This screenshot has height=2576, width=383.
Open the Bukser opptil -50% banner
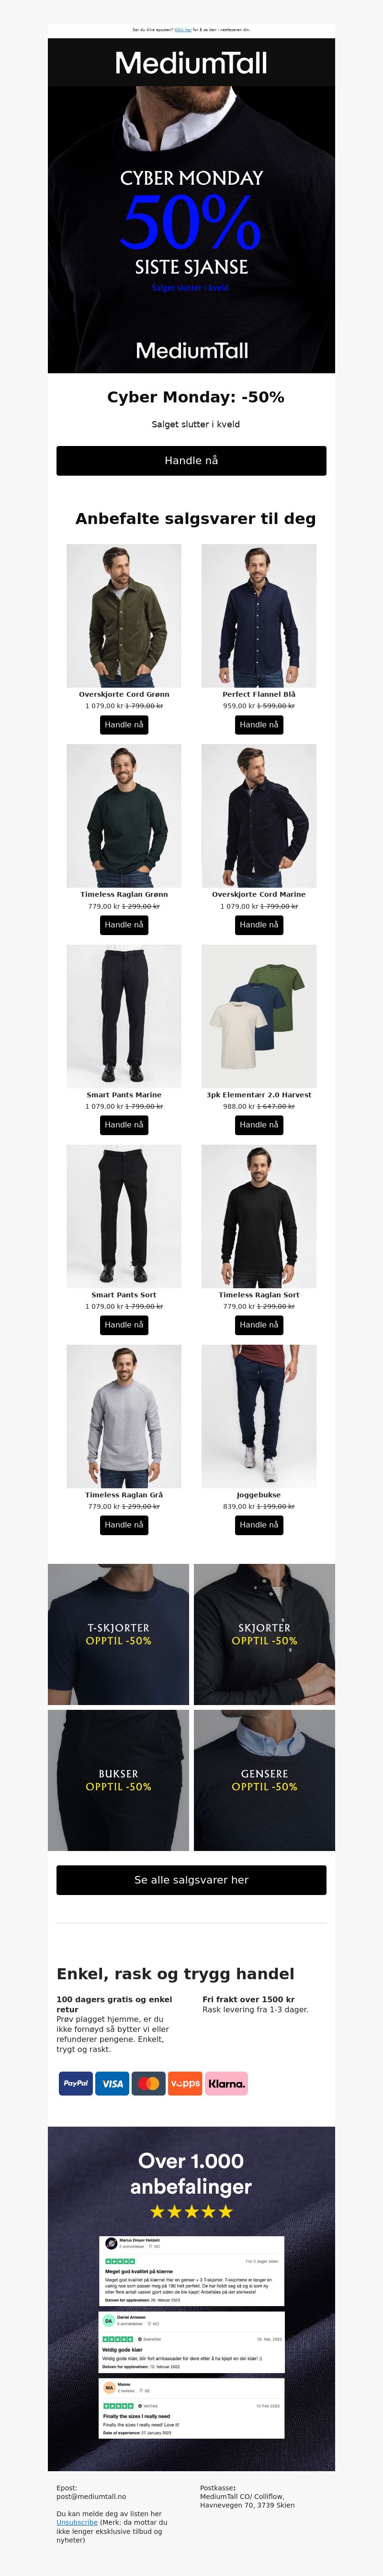click(118, 1780)
